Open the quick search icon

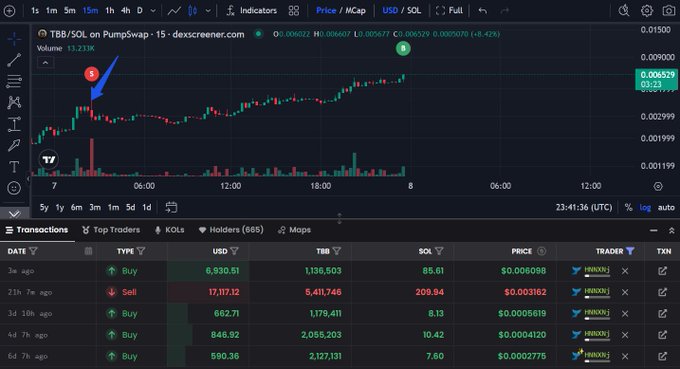[624, 10]
